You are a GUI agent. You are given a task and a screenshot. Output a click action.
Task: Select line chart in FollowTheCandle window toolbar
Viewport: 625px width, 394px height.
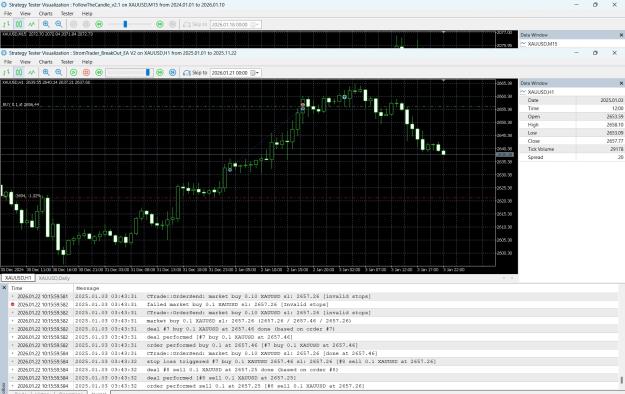[x=31, y=24]
